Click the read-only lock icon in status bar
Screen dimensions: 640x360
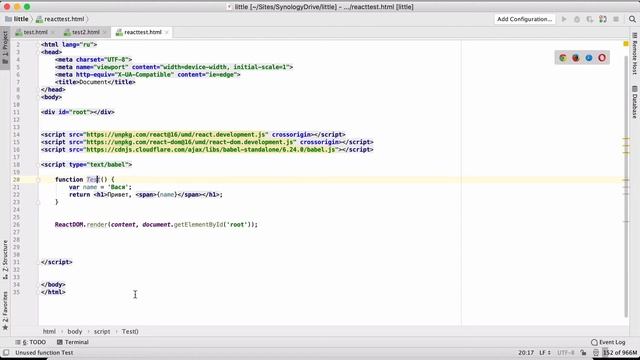click(x=584, y=353)
